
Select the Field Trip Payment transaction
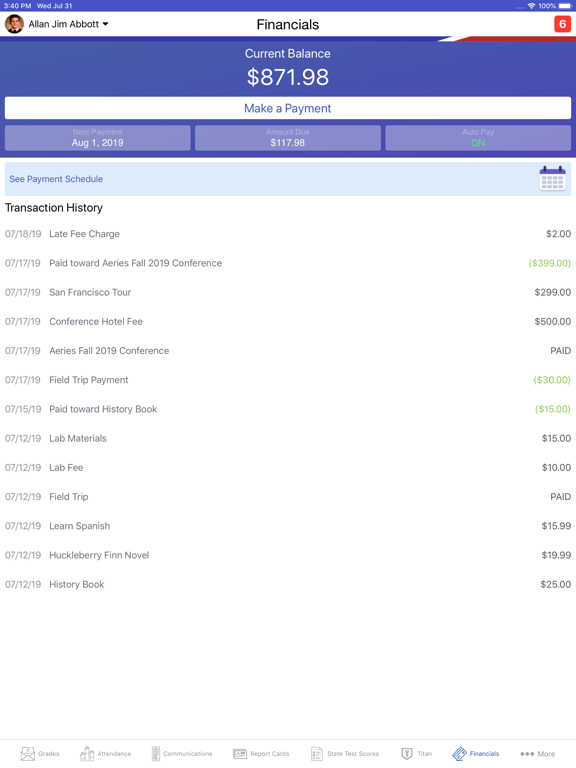click(x=288, y=380)
